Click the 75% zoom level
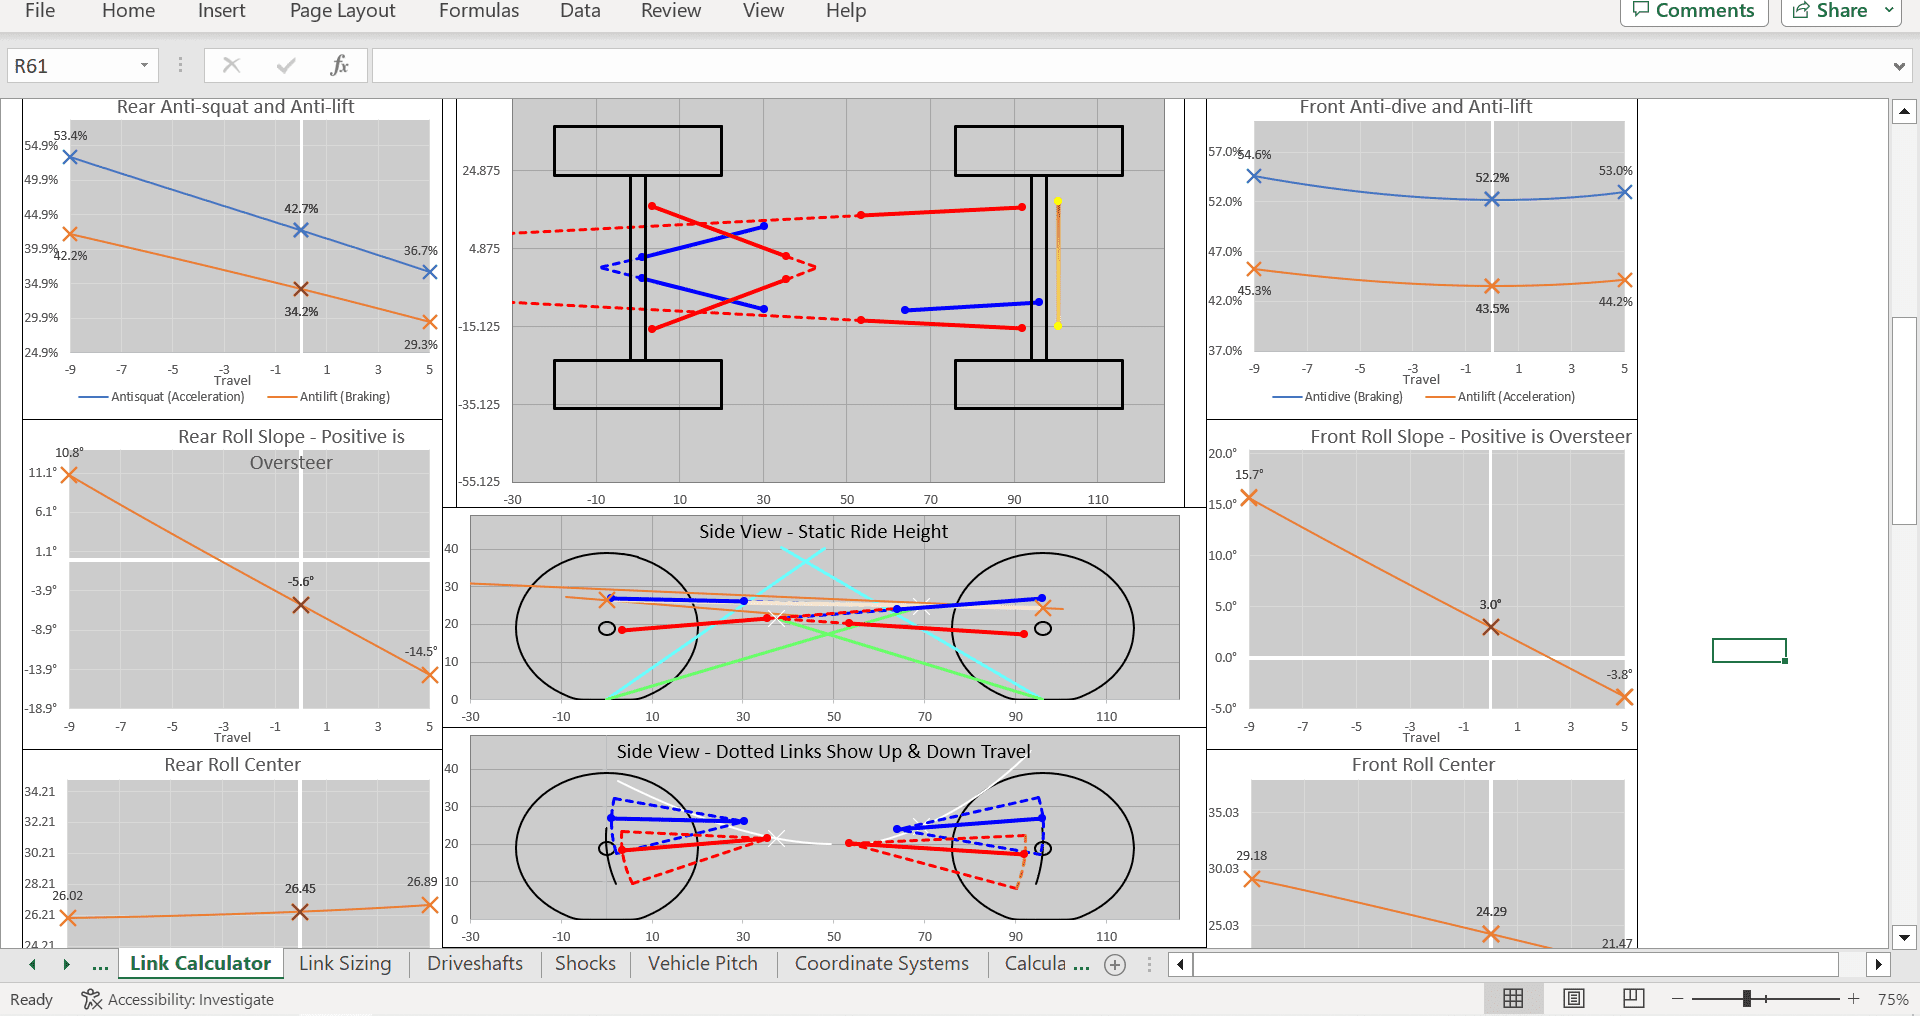Image resolution: width=1920 pixels, height=1016 pixels. click(1893, 999)
